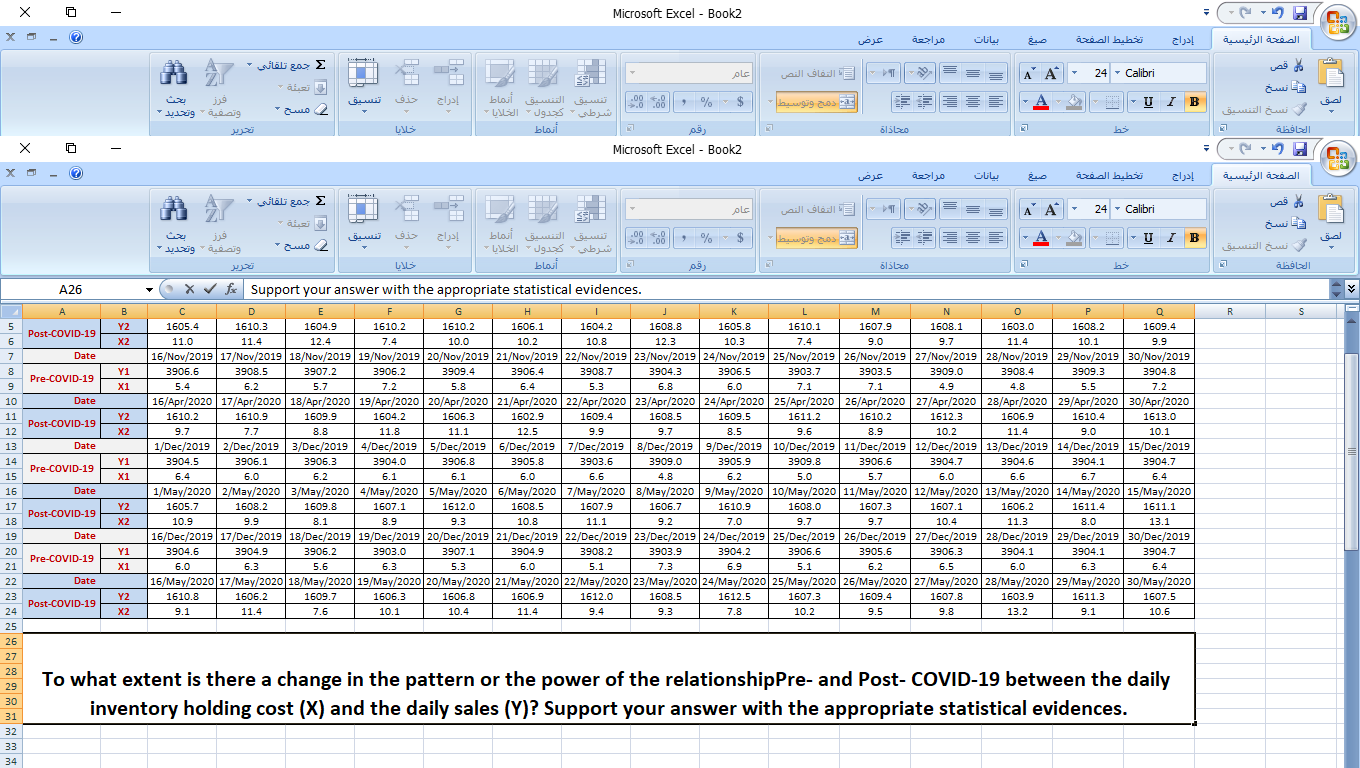Viewport: 1360px width, 768px height.
Task: Click the blue Help question mark in the lower ribbon
Action: (x=76, y=173)
